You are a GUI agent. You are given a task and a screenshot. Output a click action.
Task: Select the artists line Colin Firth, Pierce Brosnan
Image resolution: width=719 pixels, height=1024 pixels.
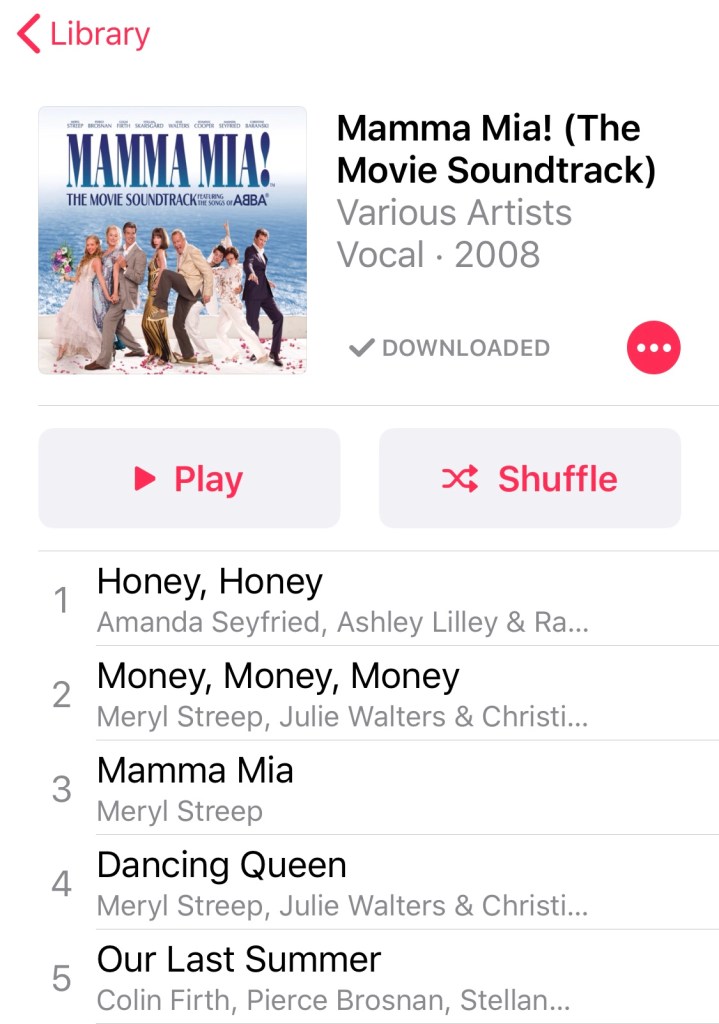click(333, 1000)
